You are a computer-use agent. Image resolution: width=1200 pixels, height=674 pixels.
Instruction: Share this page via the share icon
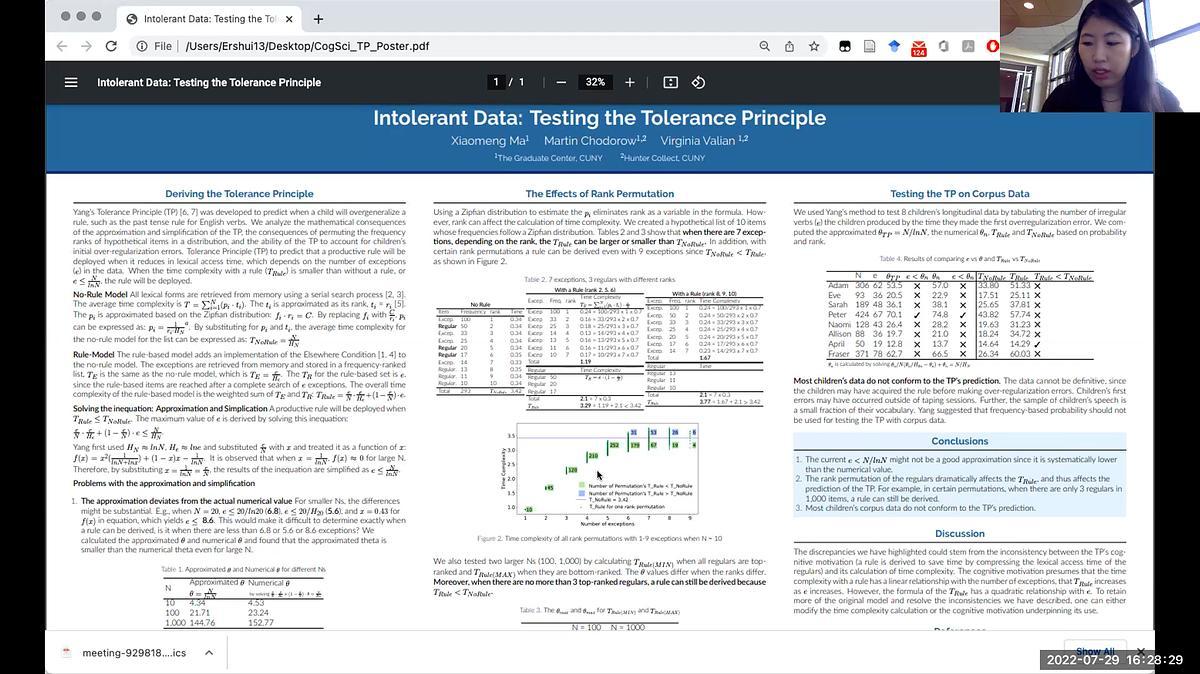(x=789, y=46)
